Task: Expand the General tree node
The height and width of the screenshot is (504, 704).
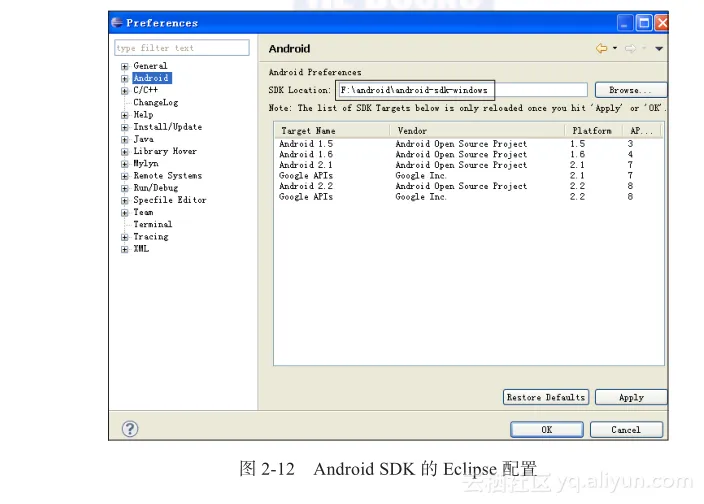Action: coord(125,66)
